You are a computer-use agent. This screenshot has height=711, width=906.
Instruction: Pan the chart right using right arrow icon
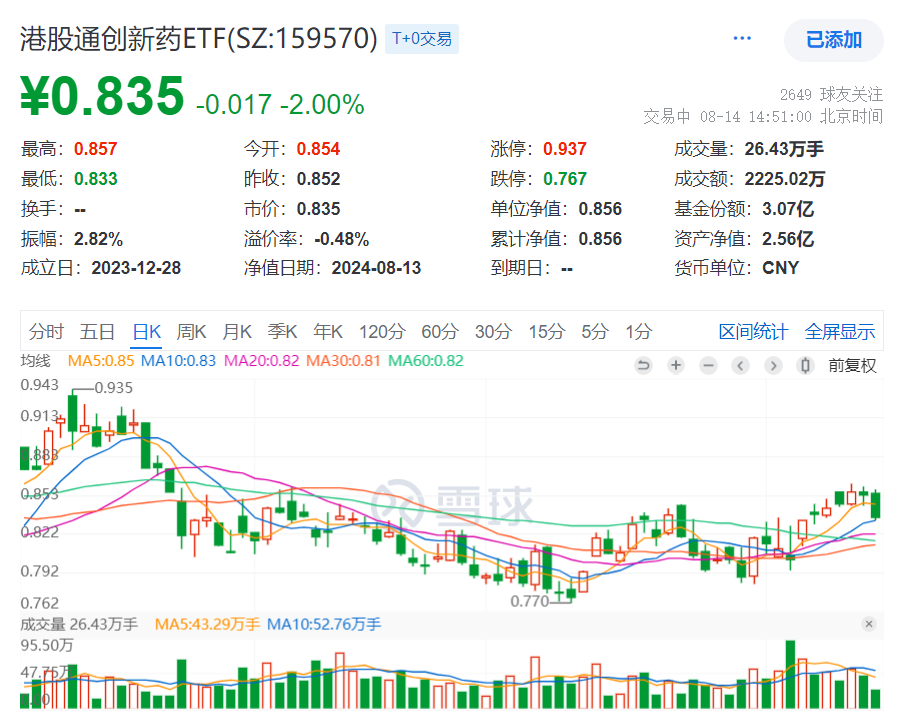pyautogui.click(x=772, y=366)
